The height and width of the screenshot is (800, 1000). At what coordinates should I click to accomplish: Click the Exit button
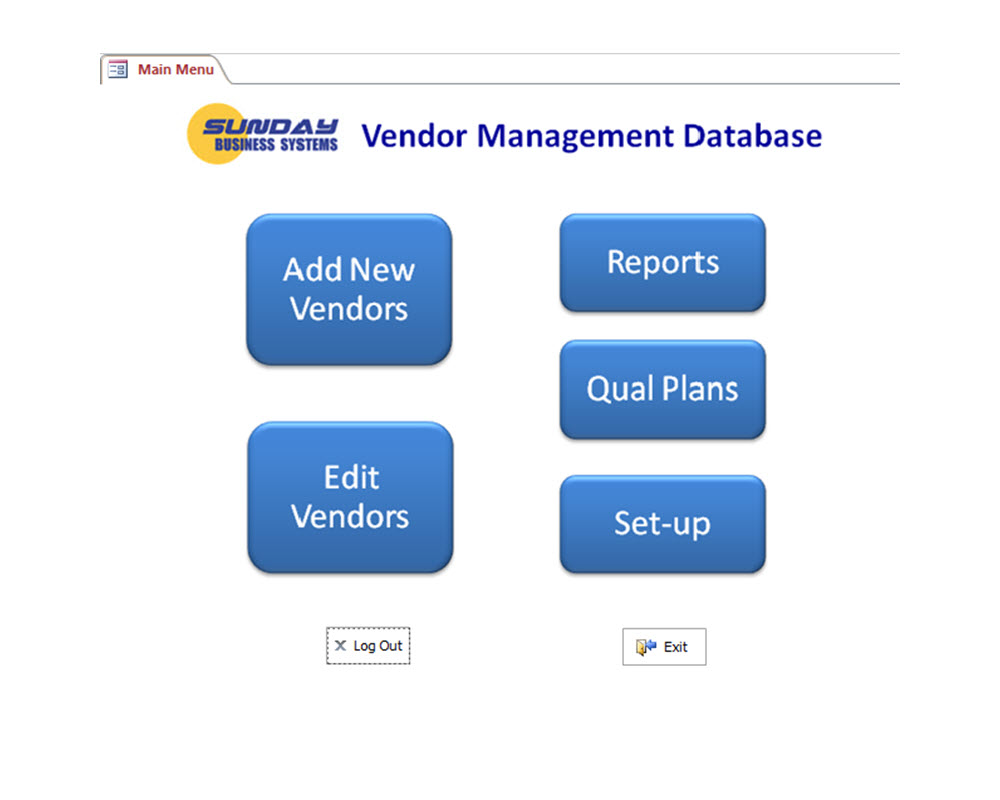pyautogui.click(x=664, y=646)
